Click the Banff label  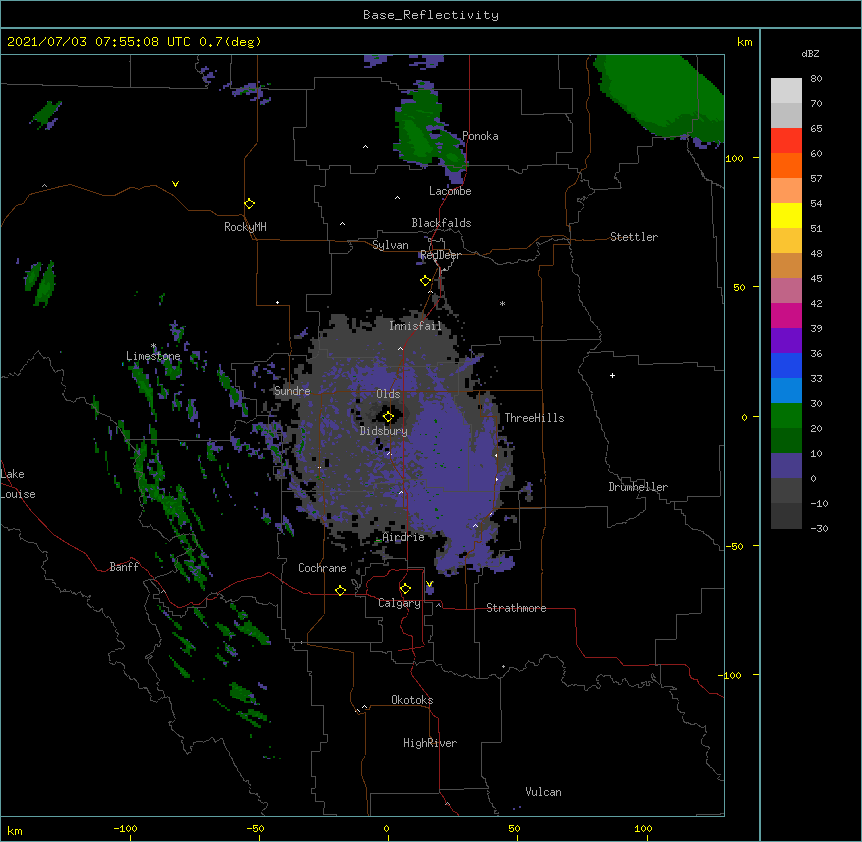124,567
